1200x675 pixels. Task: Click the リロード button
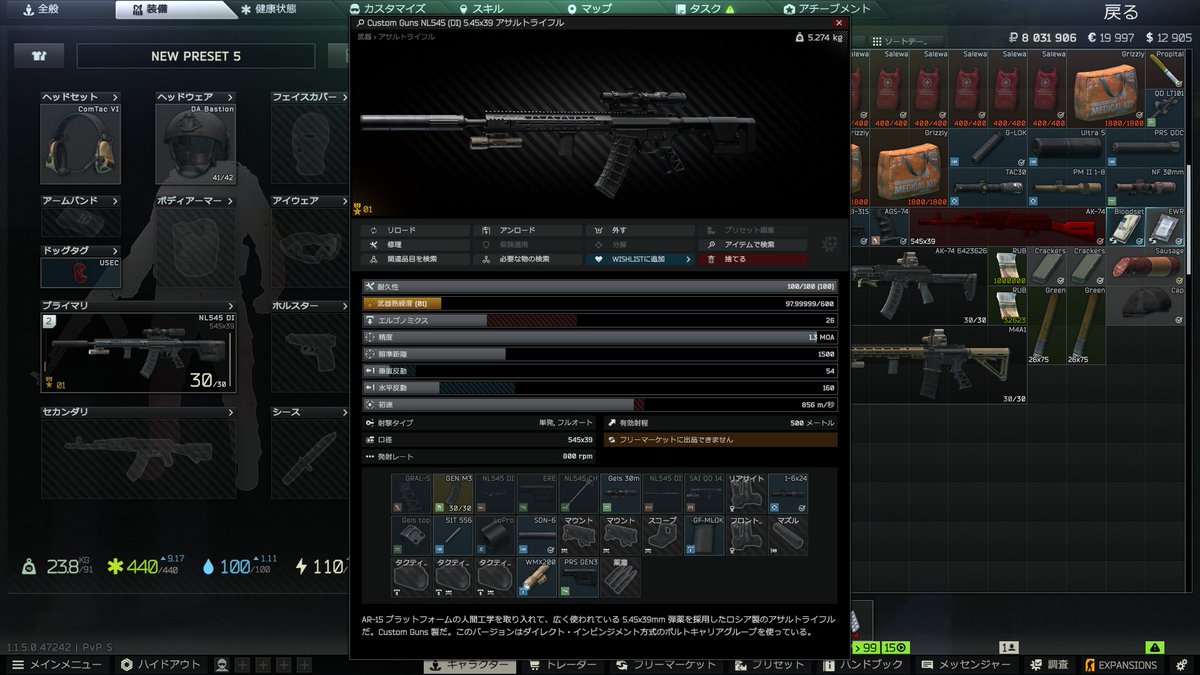coord(416,230)
